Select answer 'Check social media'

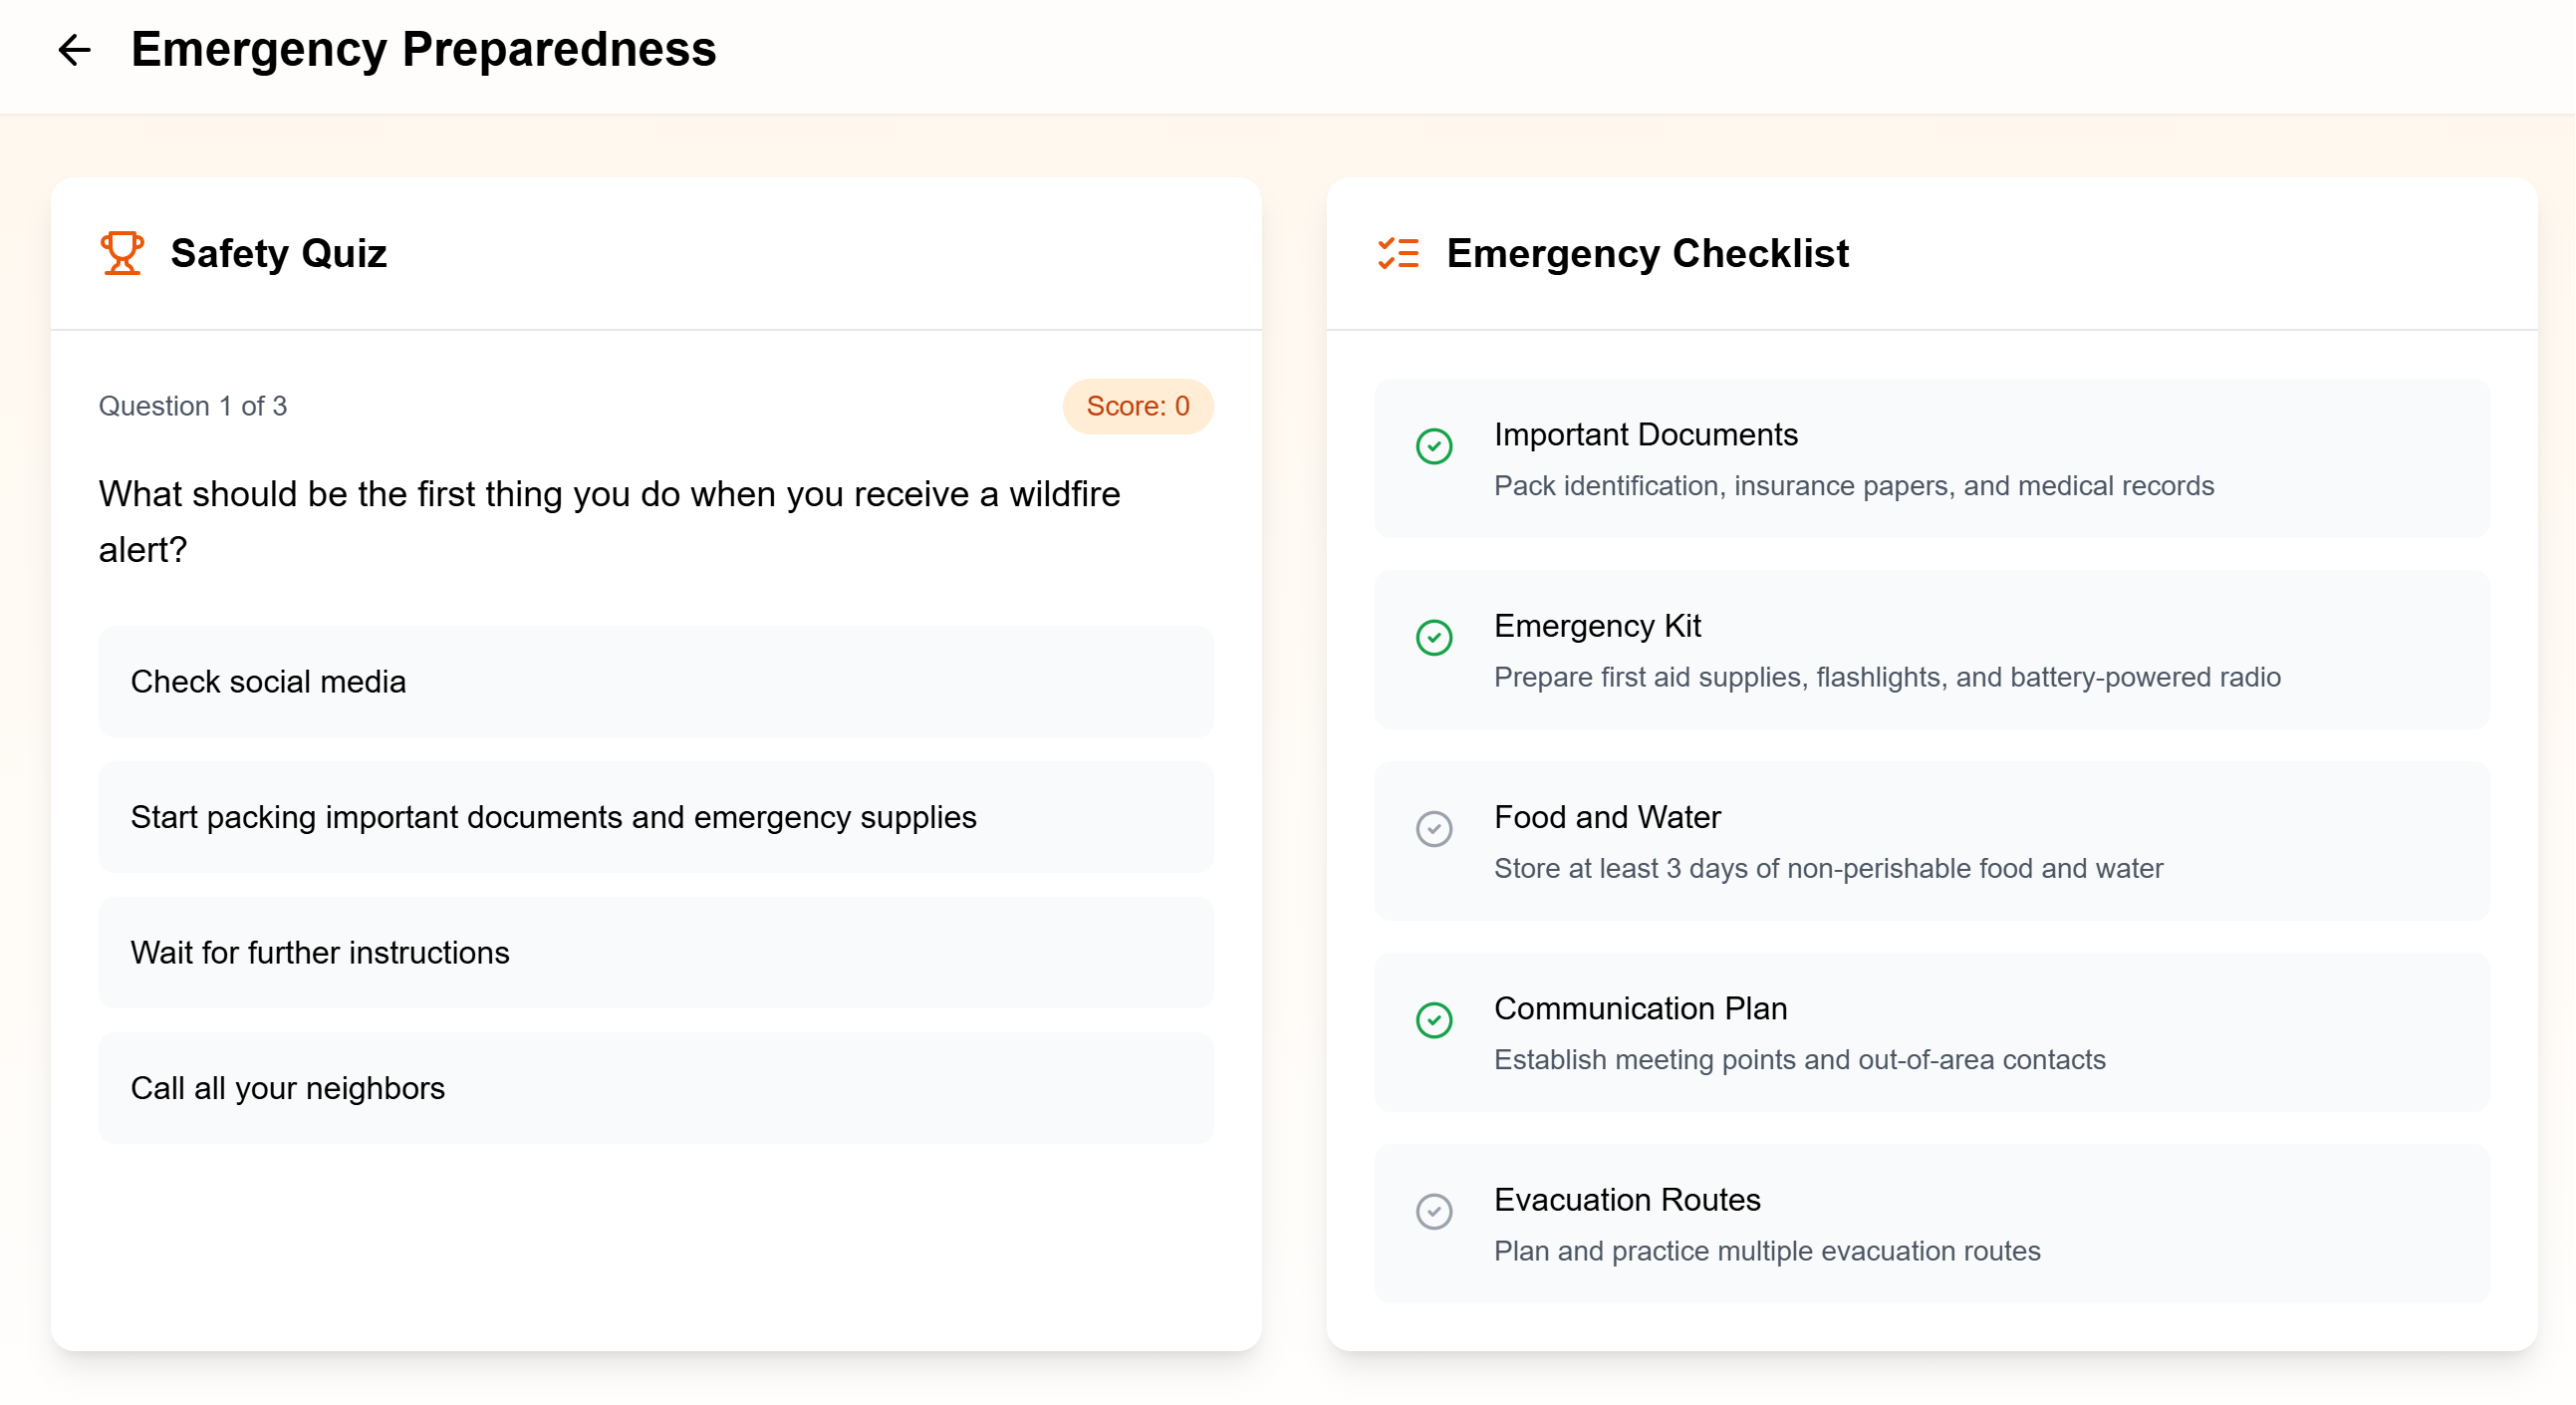click(655, 681)
